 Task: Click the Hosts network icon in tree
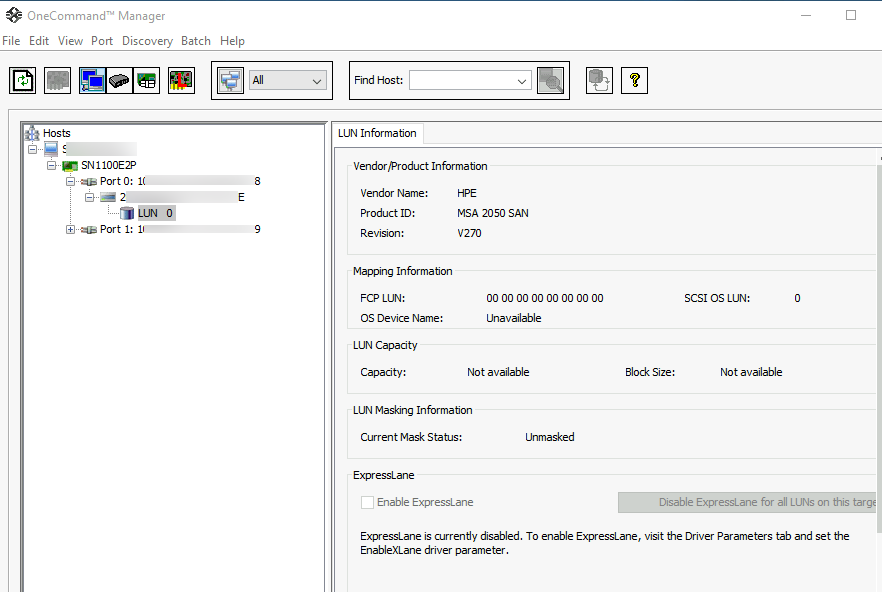tap(32, 133)
